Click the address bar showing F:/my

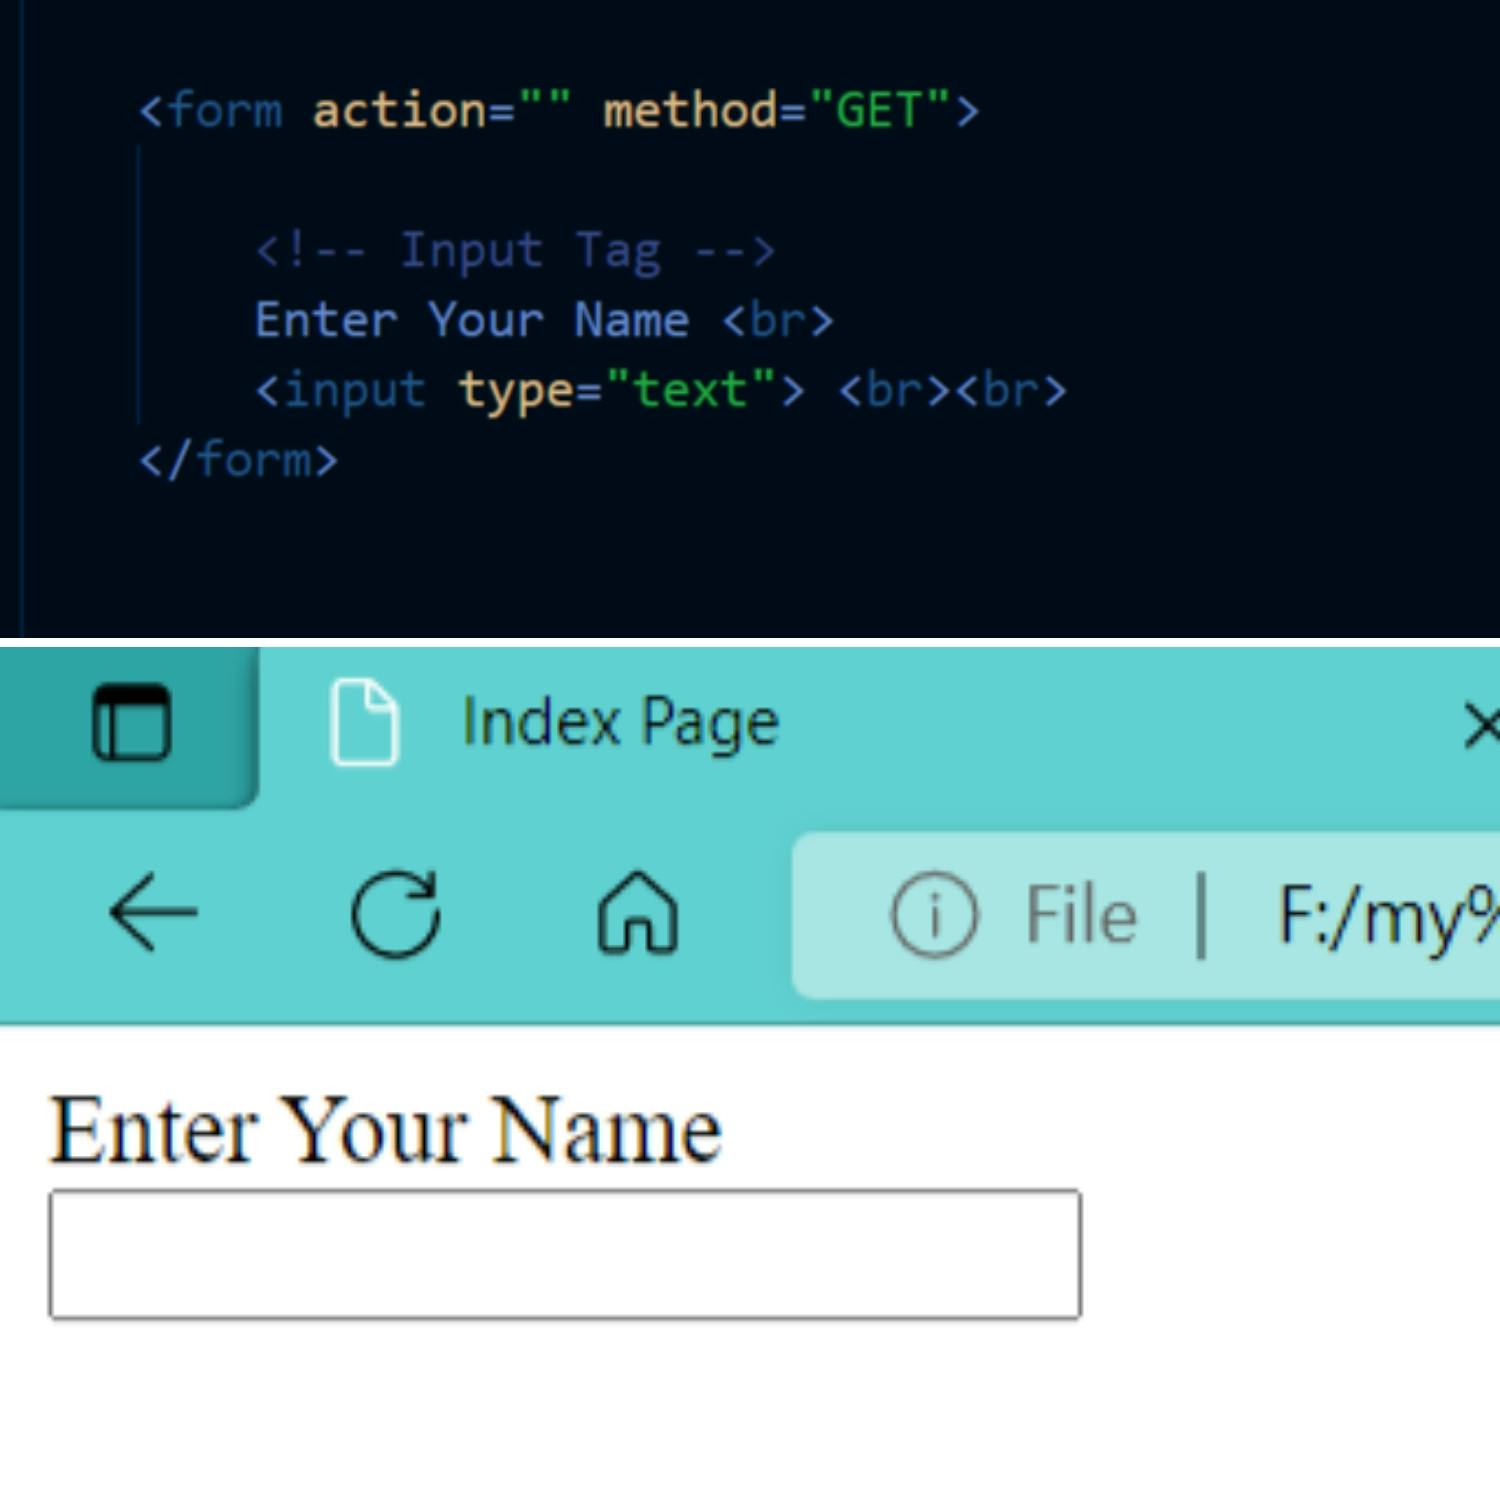pos(1146,915)
